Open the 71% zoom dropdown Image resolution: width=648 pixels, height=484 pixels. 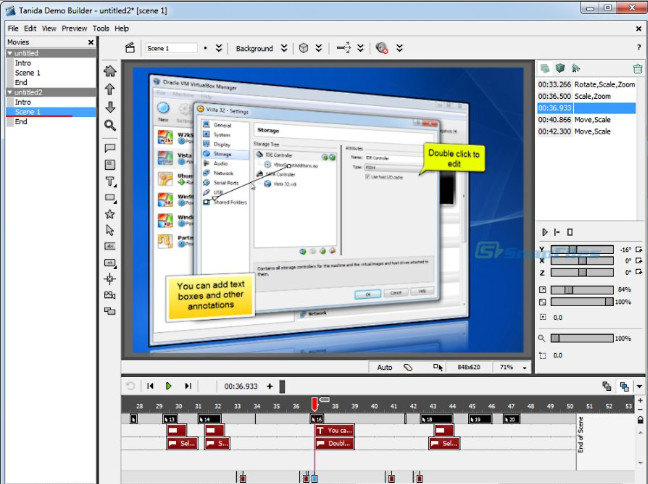pyautogui.click(x=524, y=367)
